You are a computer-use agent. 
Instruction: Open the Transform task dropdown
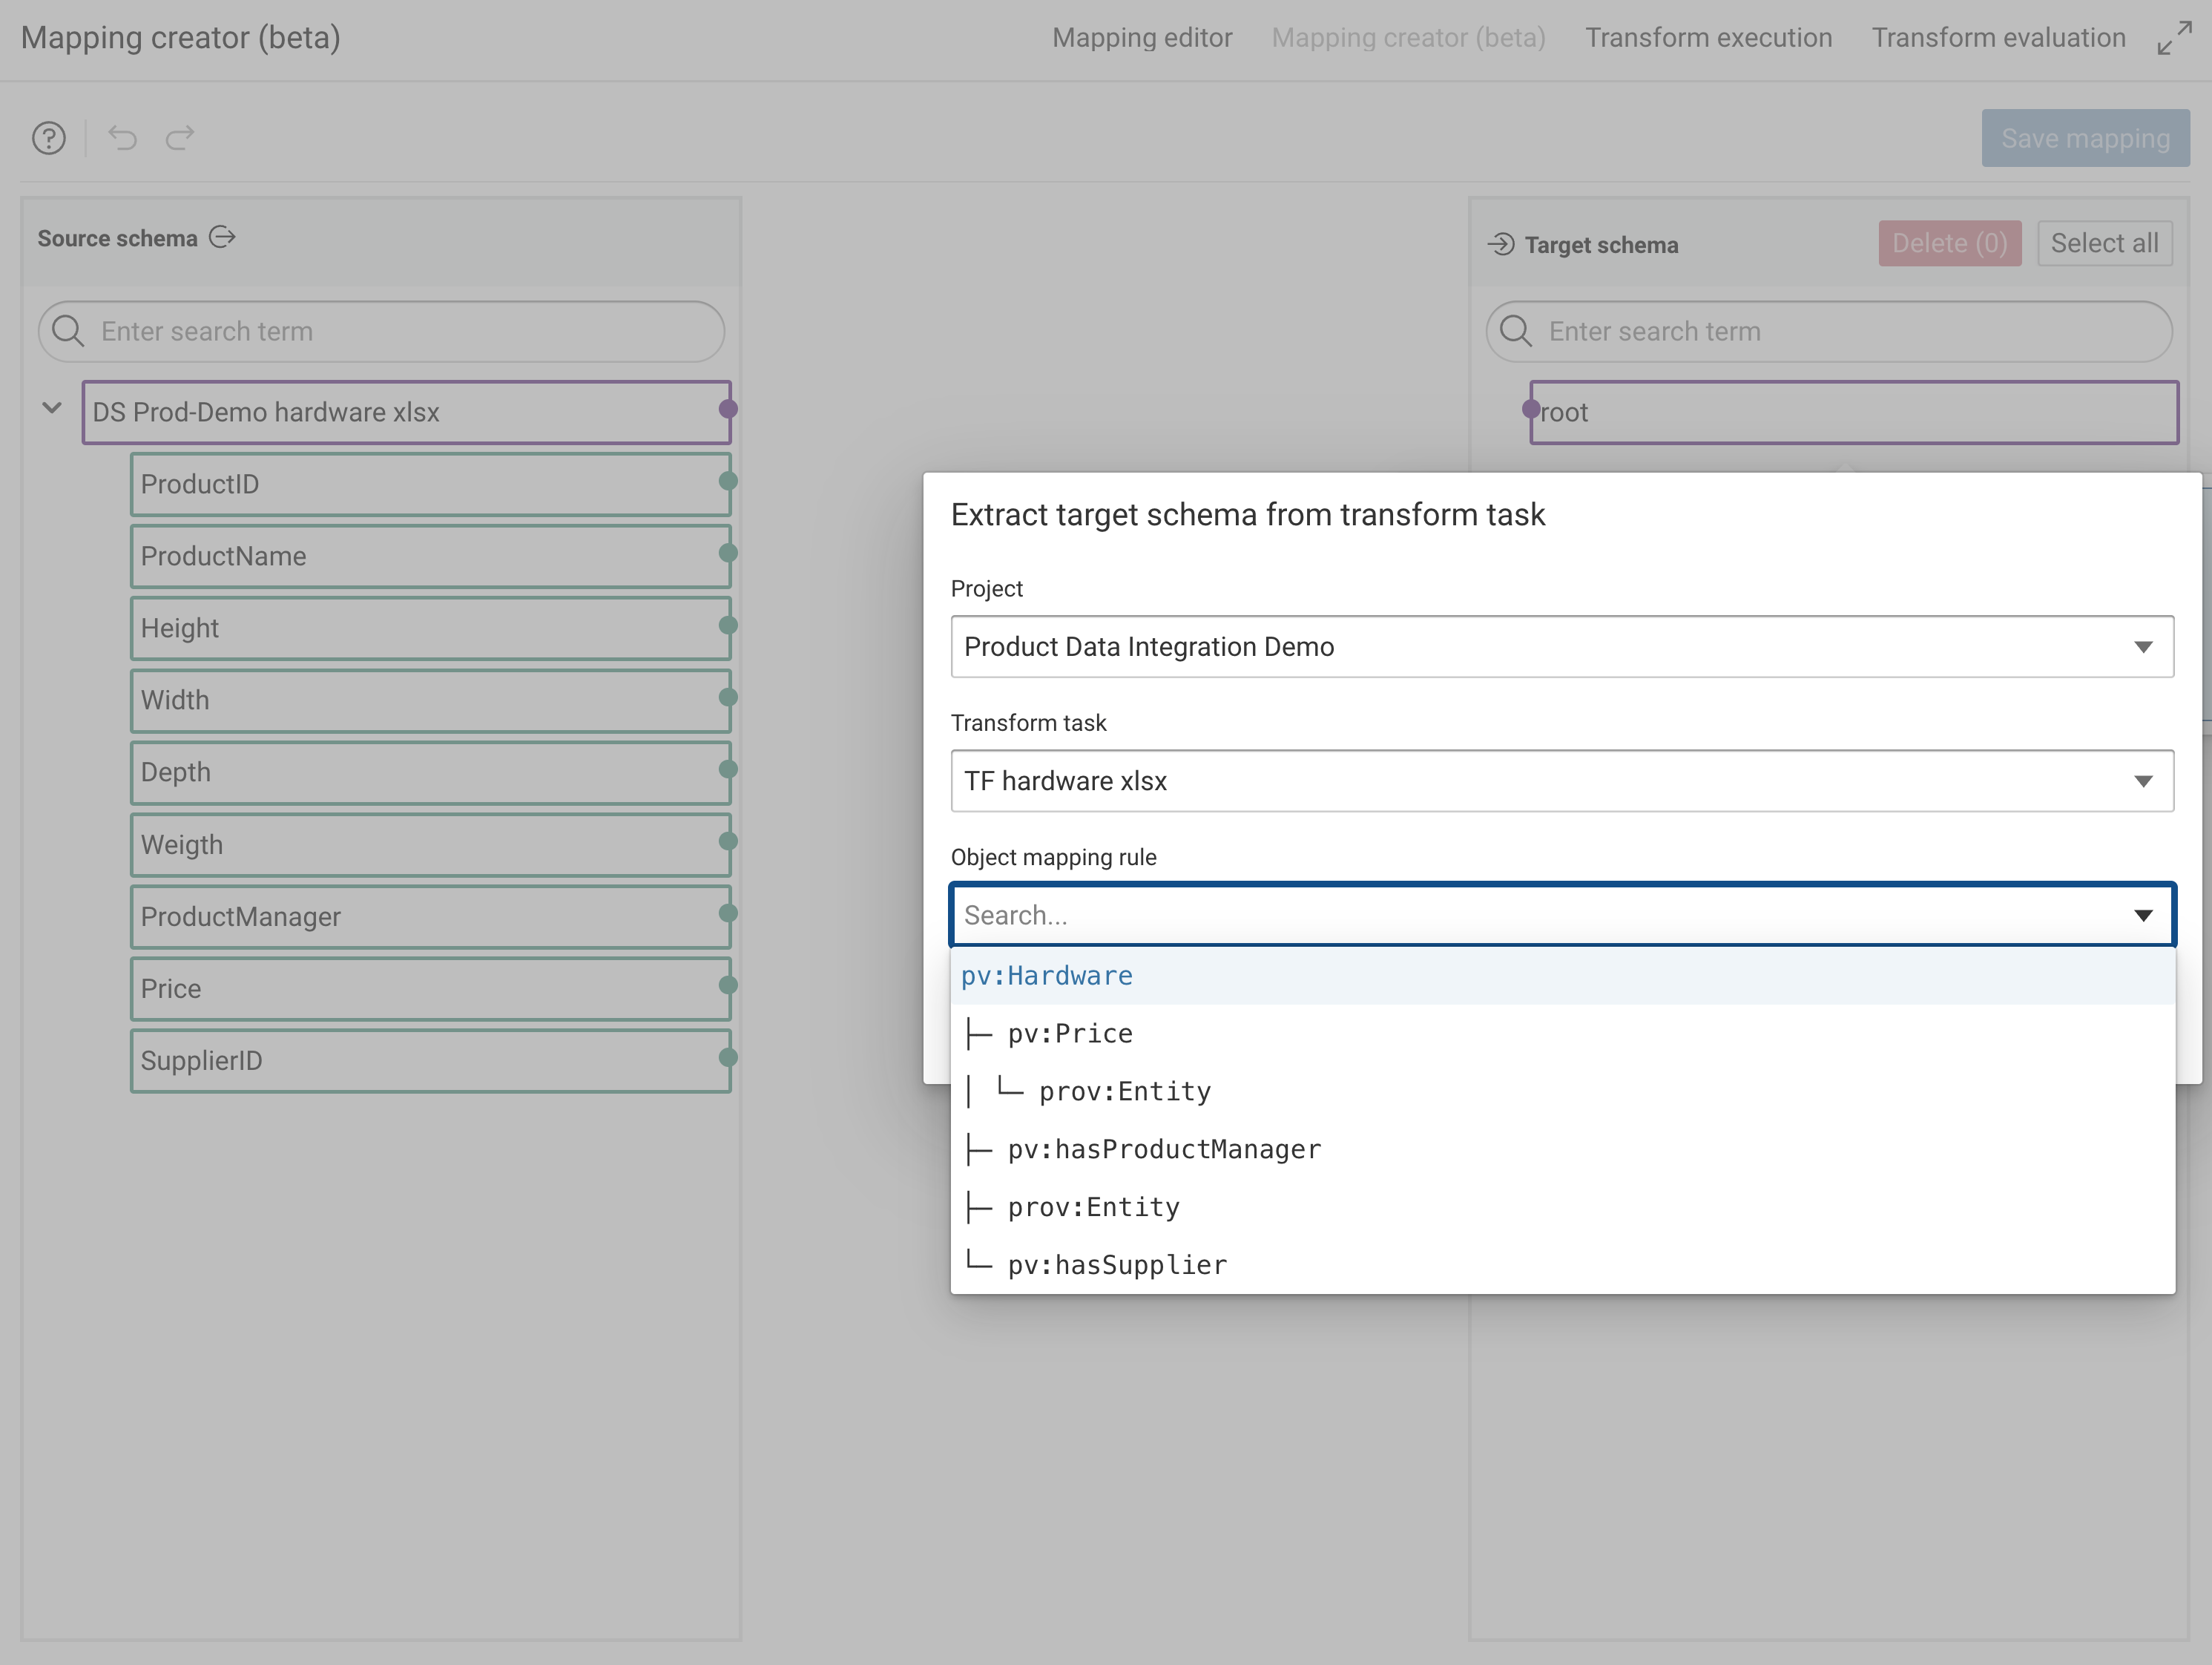pos(2143,781)
